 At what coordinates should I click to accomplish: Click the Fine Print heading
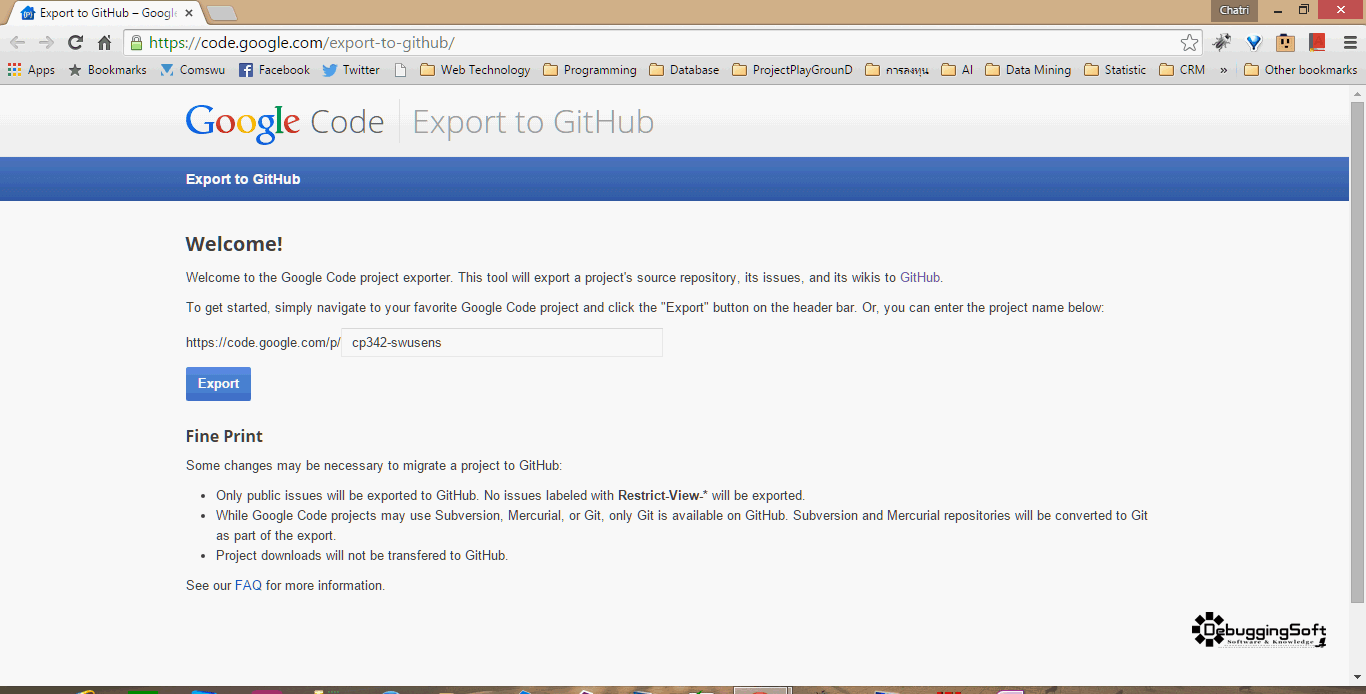224,436
